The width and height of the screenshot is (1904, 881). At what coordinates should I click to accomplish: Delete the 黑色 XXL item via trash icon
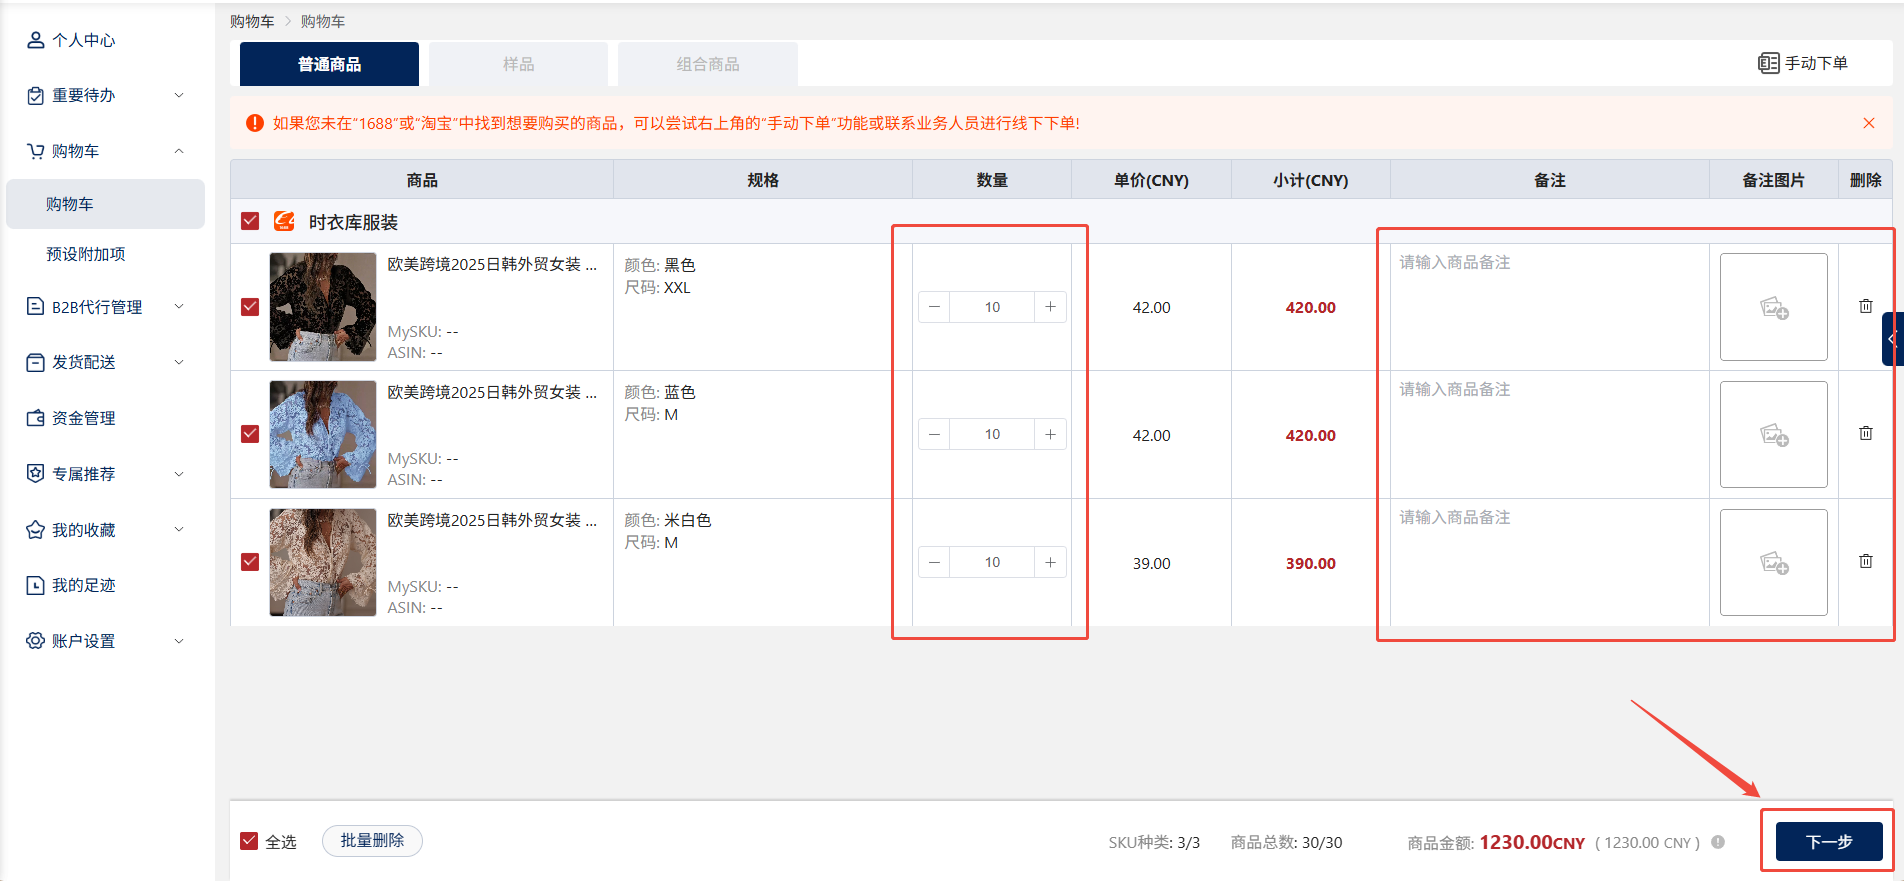[x=1866, y=306]
